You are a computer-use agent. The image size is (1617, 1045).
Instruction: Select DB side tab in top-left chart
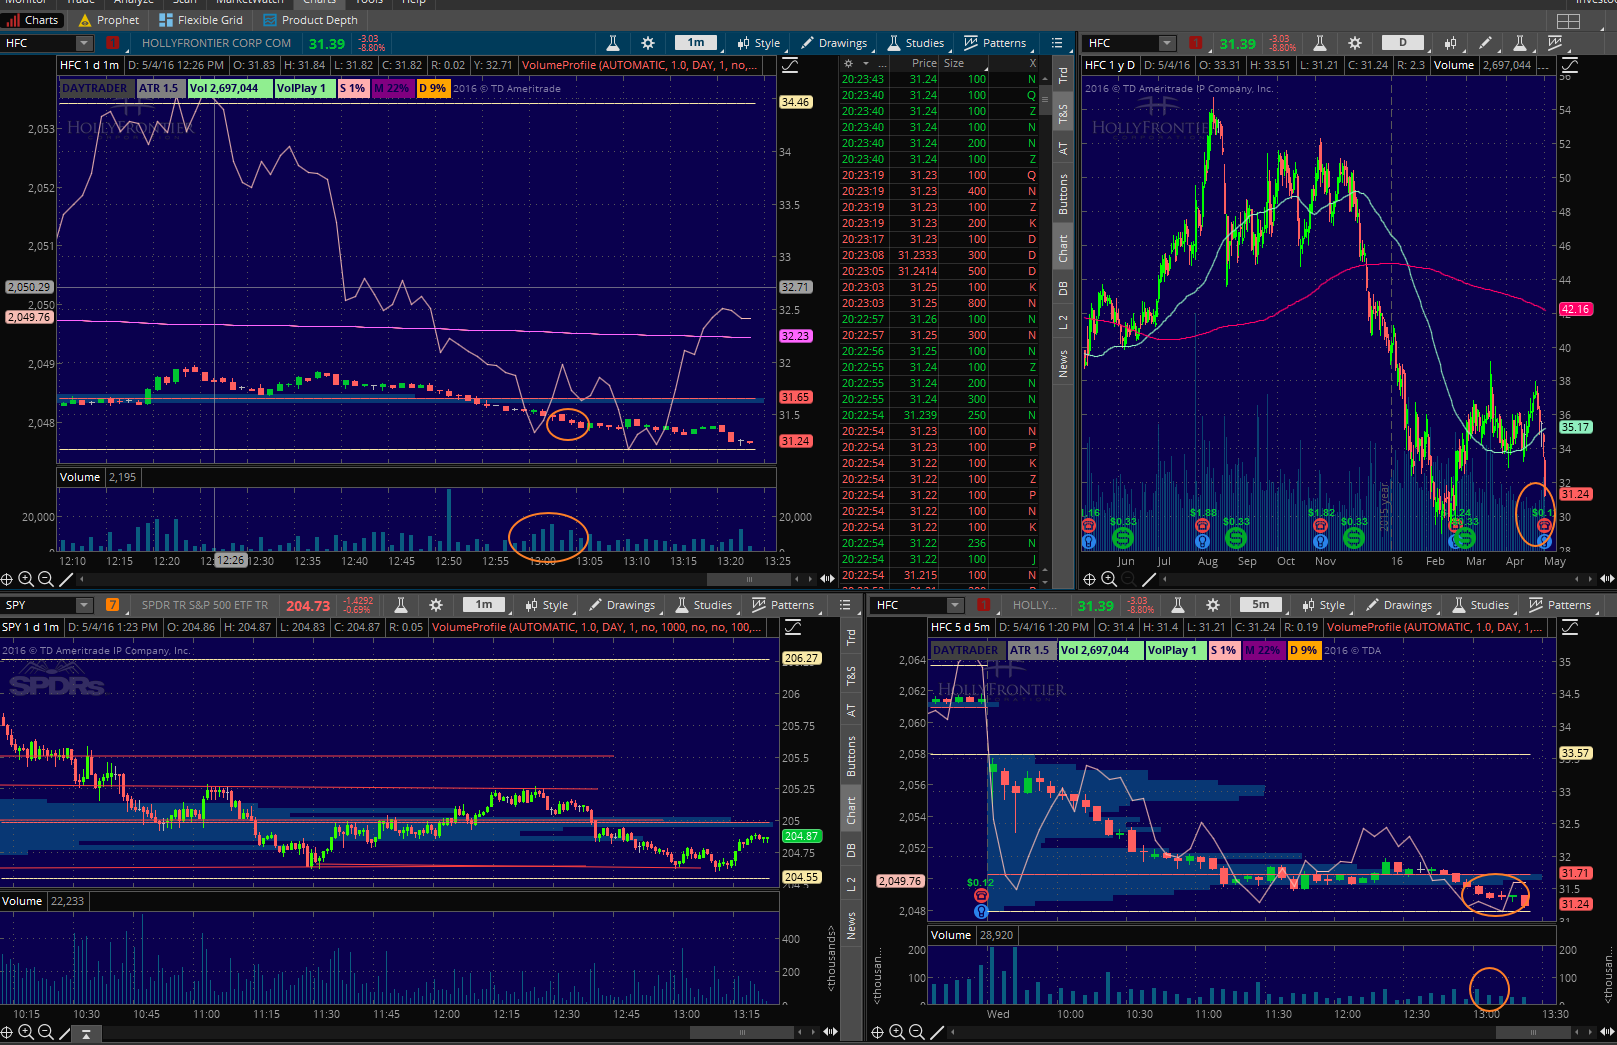click(1063, 289)
